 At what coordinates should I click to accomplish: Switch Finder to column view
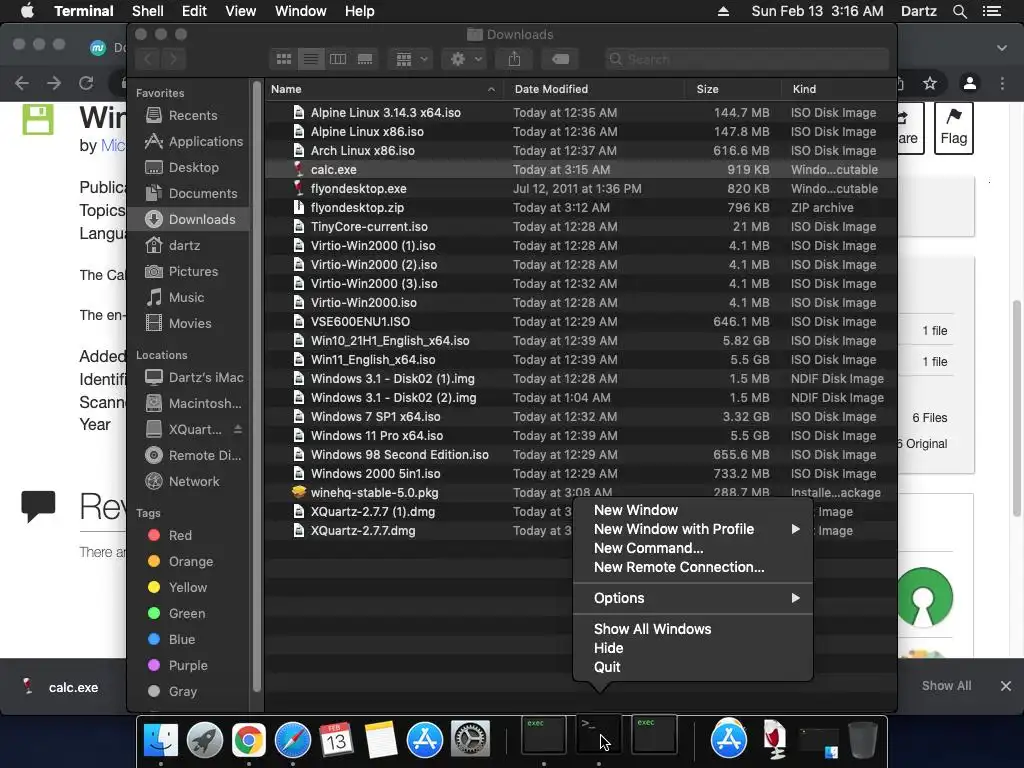[338, 59]
